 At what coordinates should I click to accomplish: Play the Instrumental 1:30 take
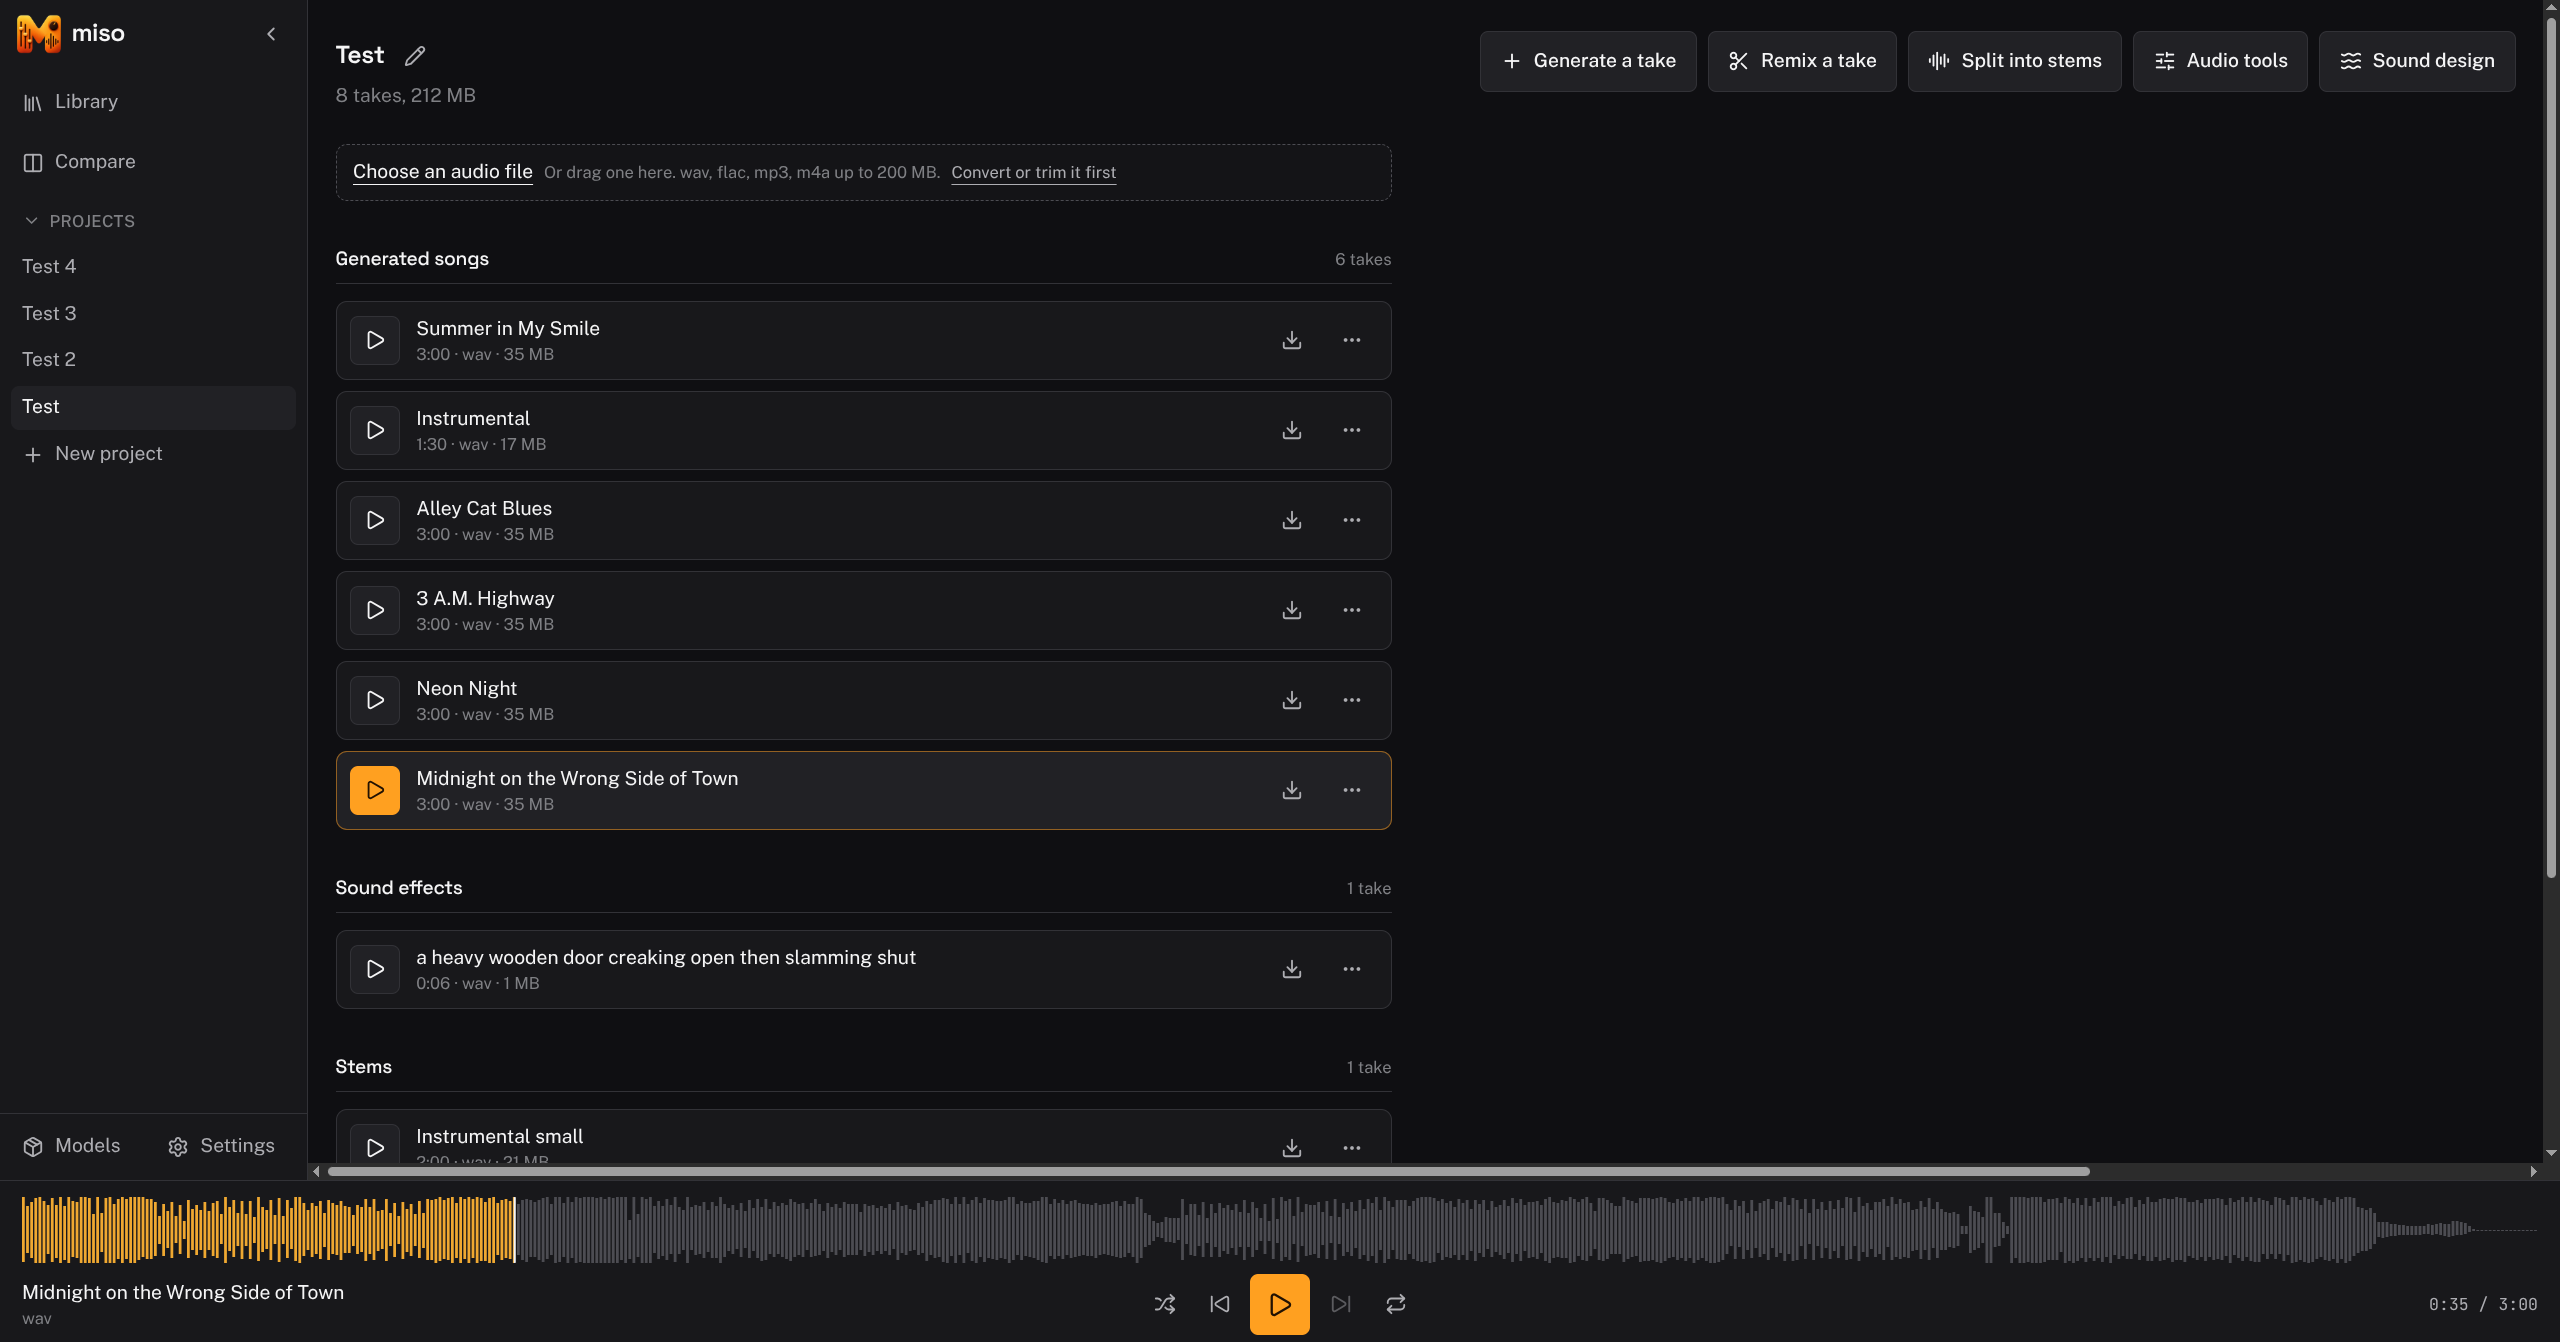pyautogui.click(x=375, y=431)
